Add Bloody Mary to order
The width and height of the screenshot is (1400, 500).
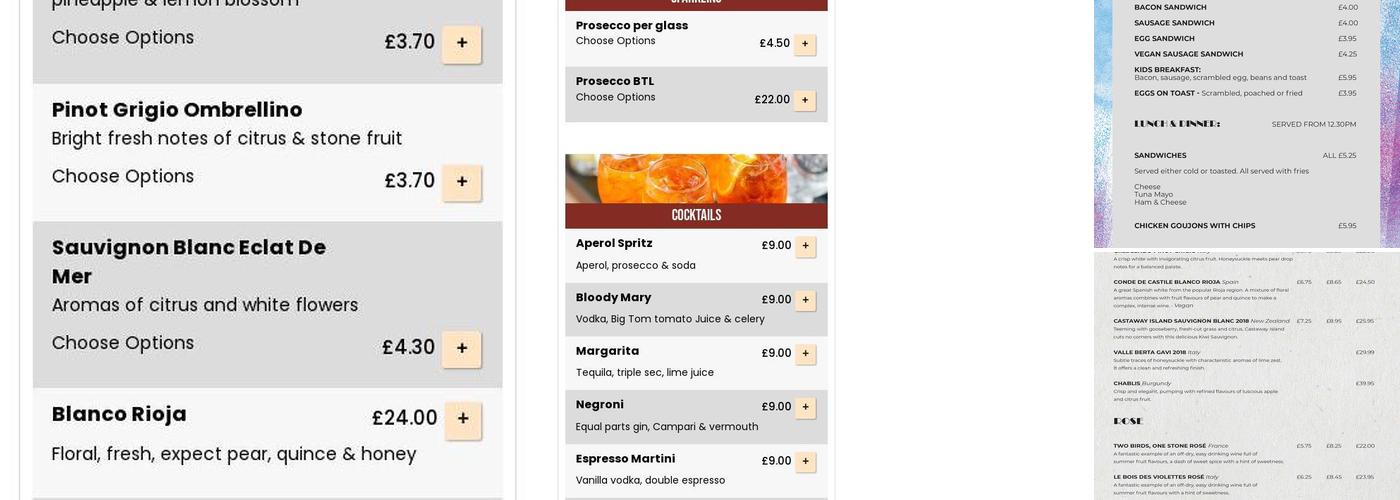[805, 300]
